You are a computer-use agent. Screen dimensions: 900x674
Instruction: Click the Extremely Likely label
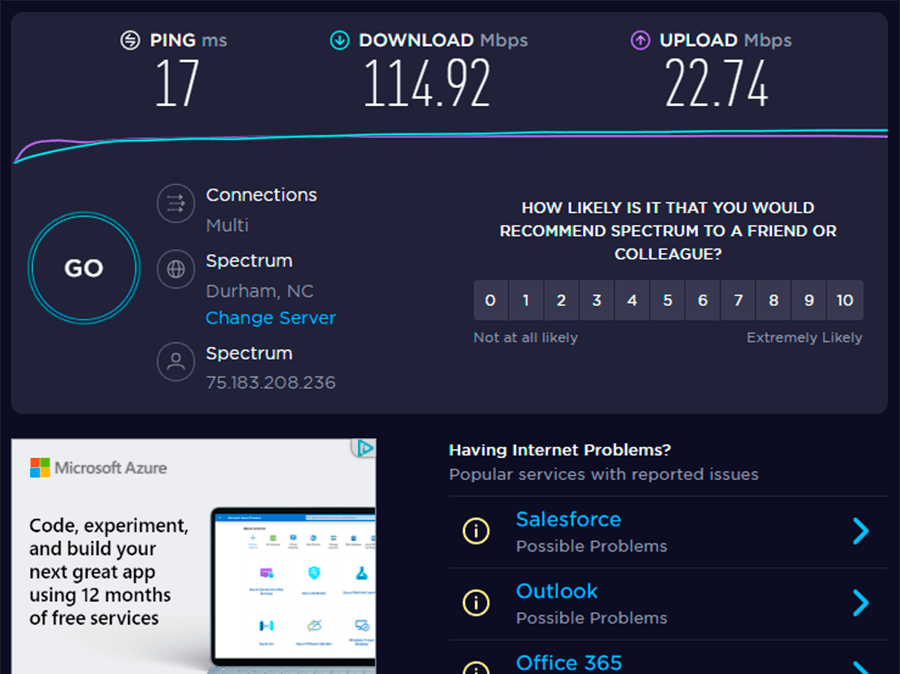[x=804, y=338]
